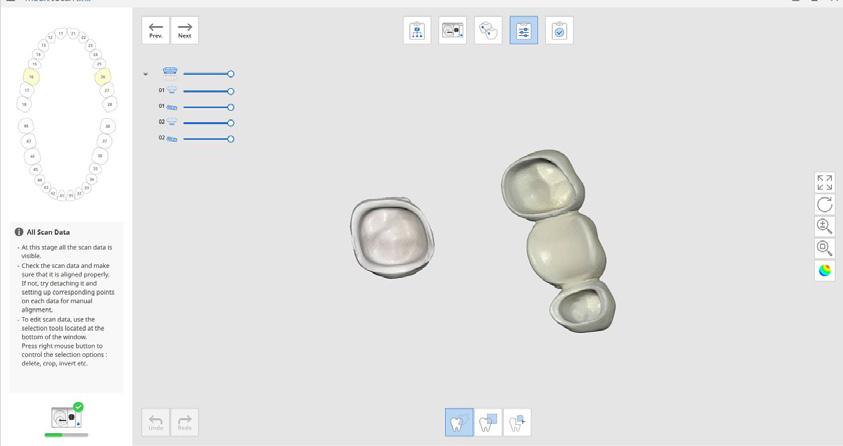Screen dimensions: 843x446
Task: Click the rotate view icon
Action: pyautogui.click(x=825, y=204)
